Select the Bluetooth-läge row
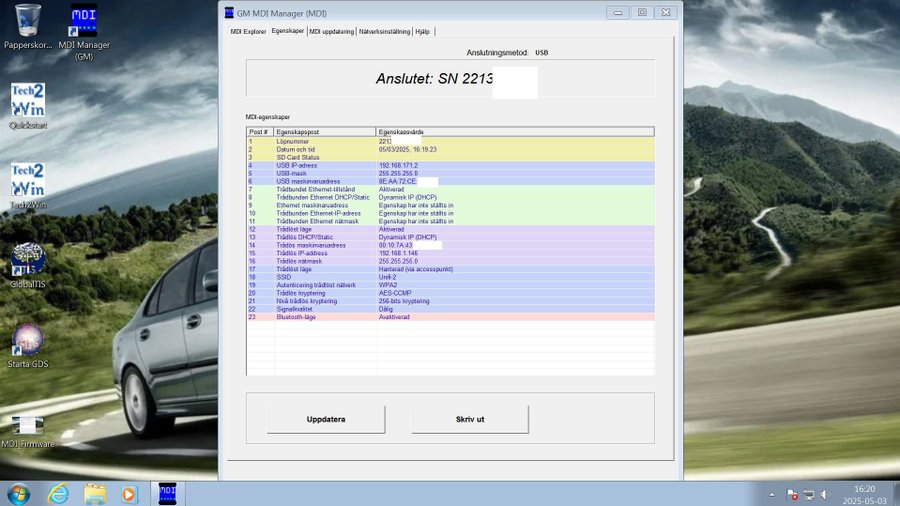The image size is (900, 506). [x=451, y=317]
